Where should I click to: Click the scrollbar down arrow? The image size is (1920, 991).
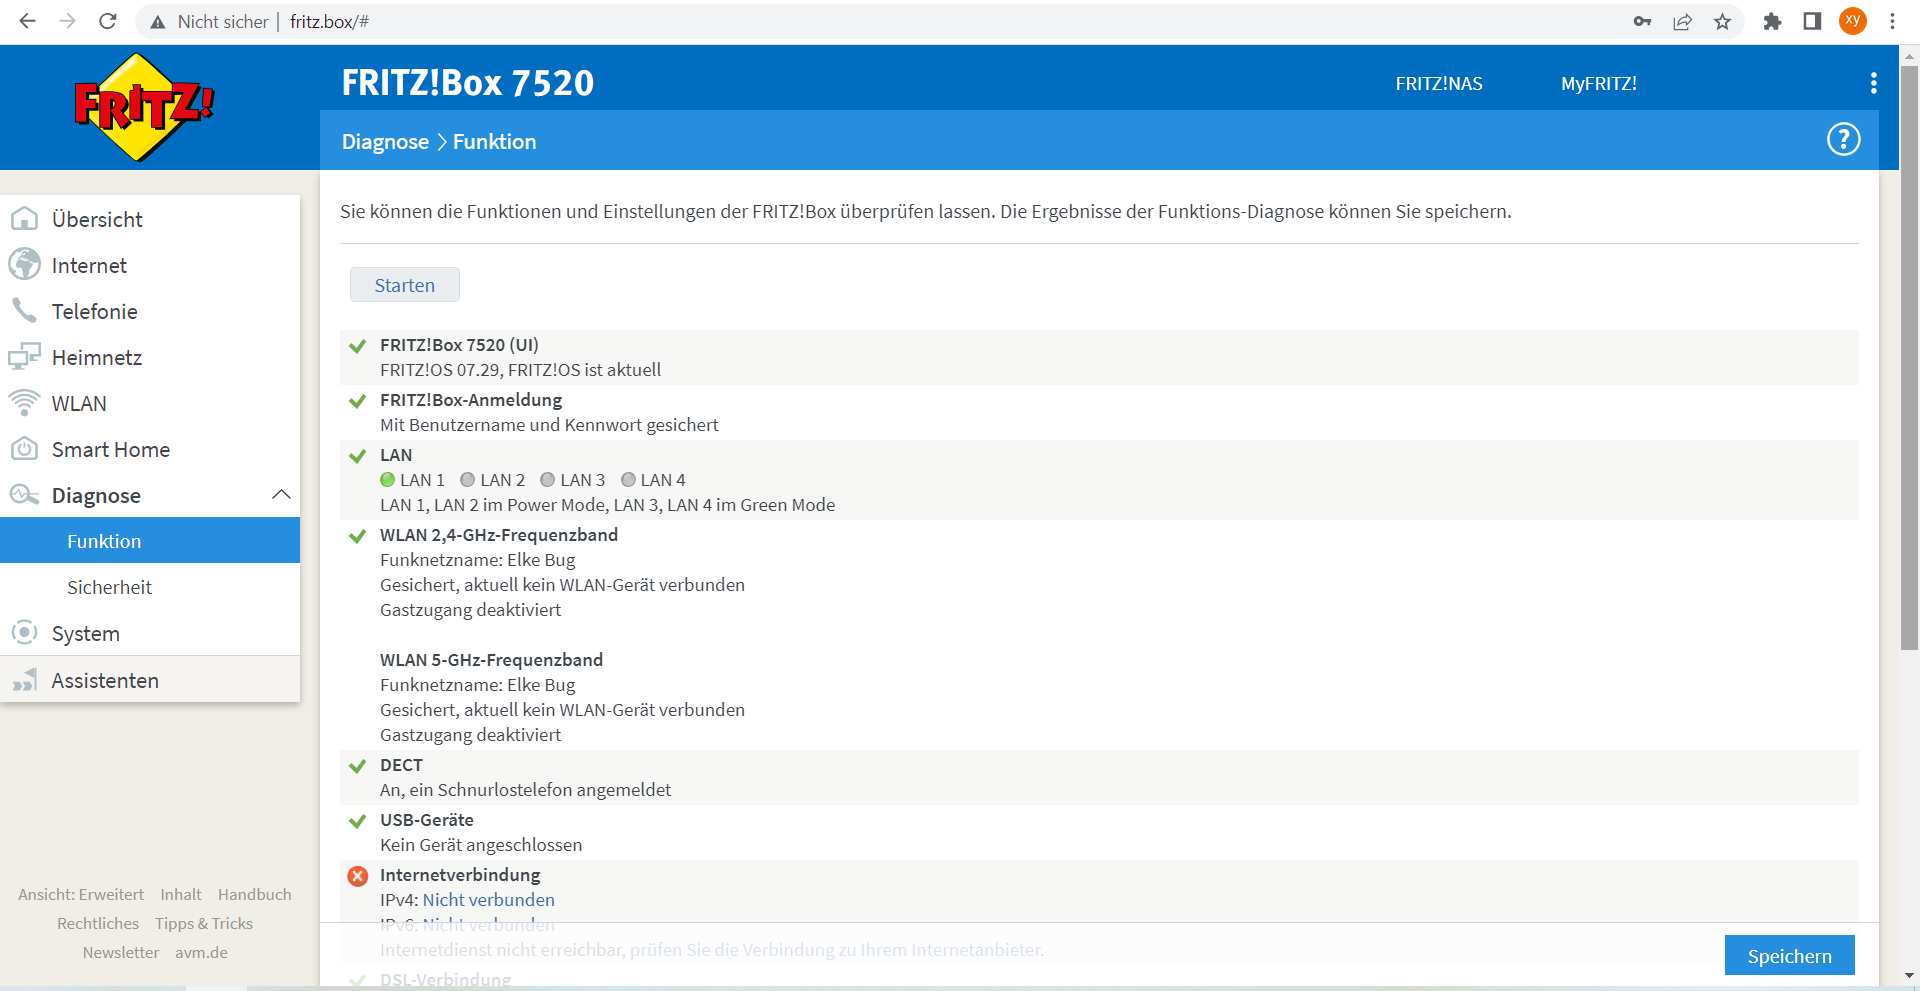click(x=1909, y=976)
